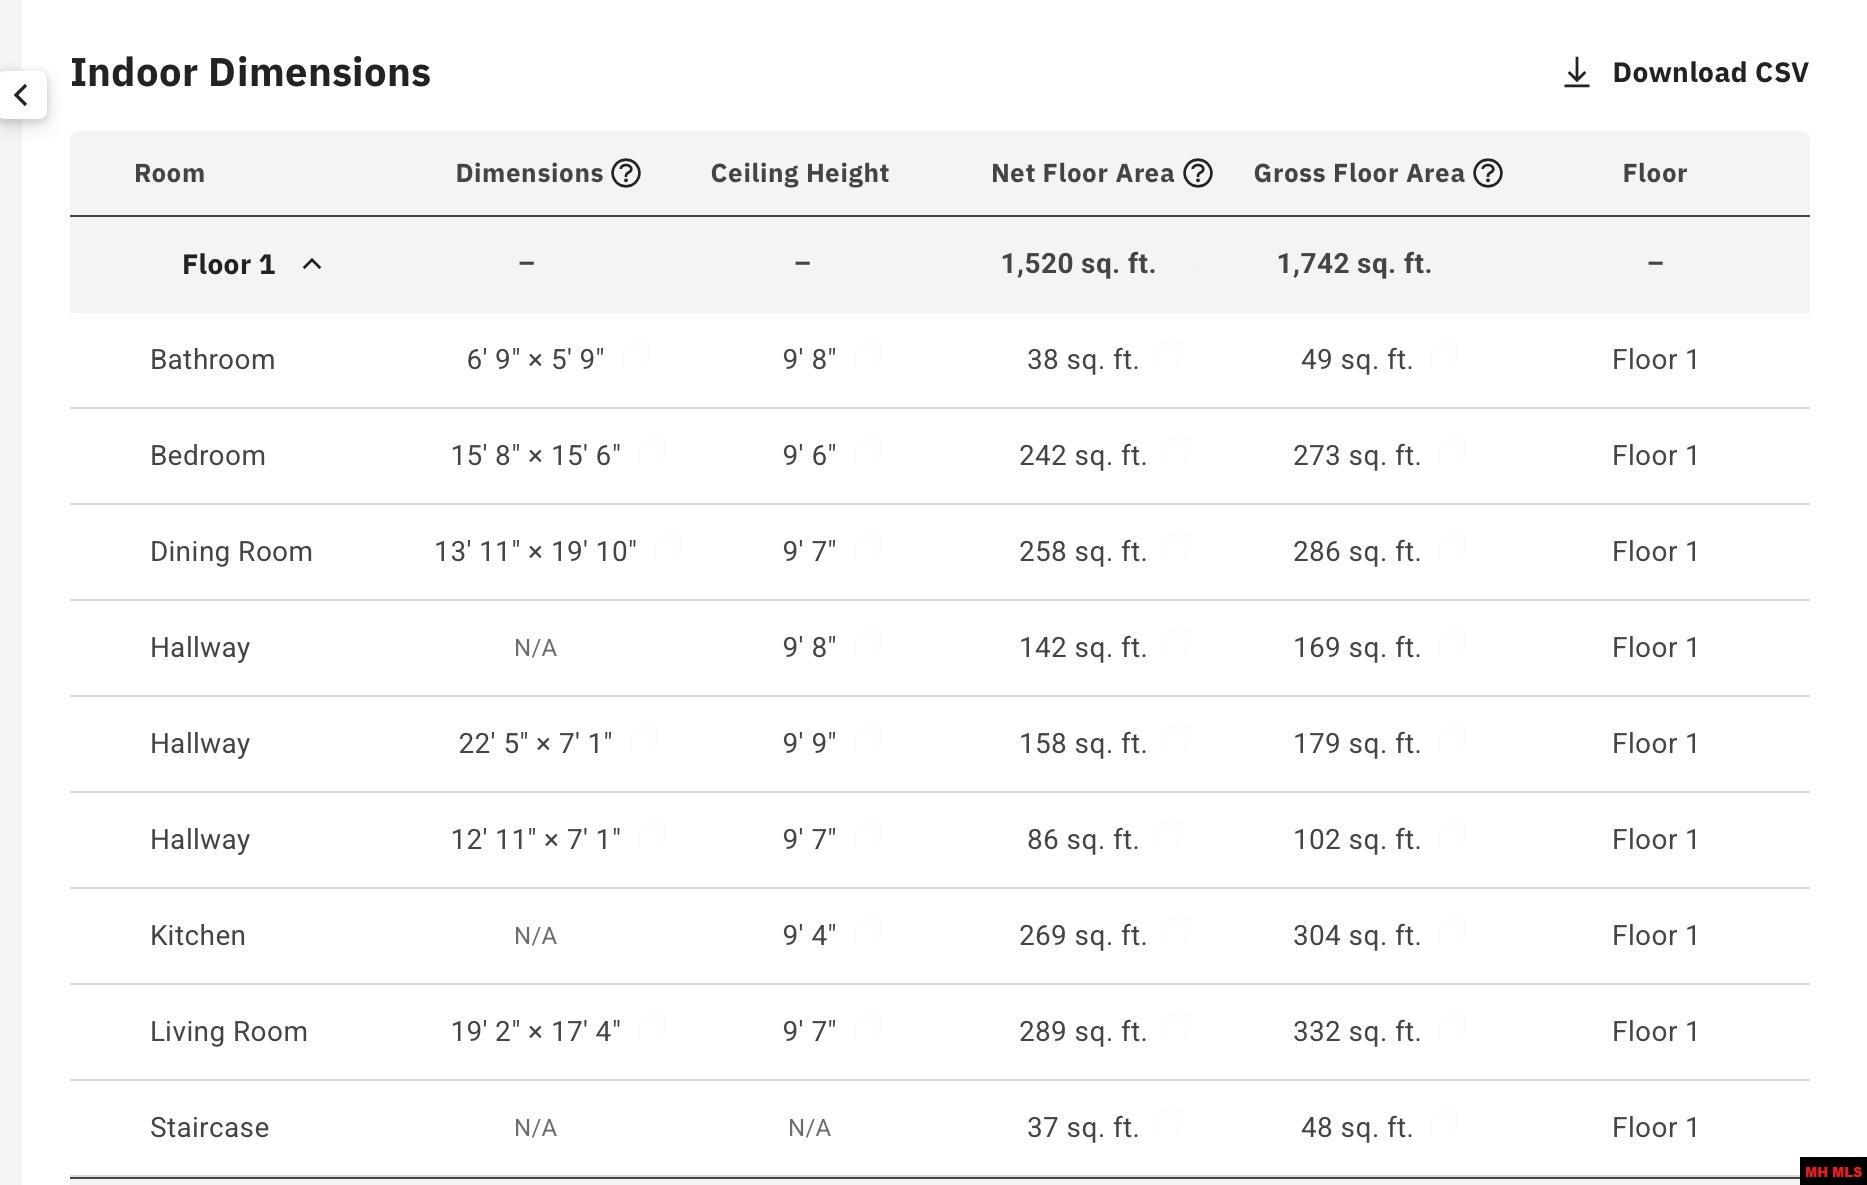The image size is (1867, 1185).
Task: Select the 289 sq. ft. net area
Action: 1083,1032
